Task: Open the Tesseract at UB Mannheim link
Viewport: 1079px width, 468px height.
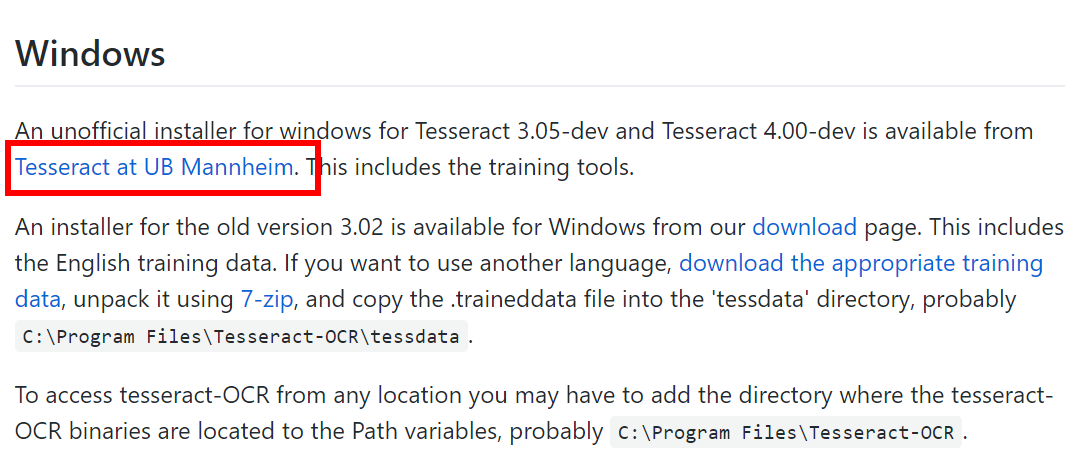Action: click(x=154, y=167)
